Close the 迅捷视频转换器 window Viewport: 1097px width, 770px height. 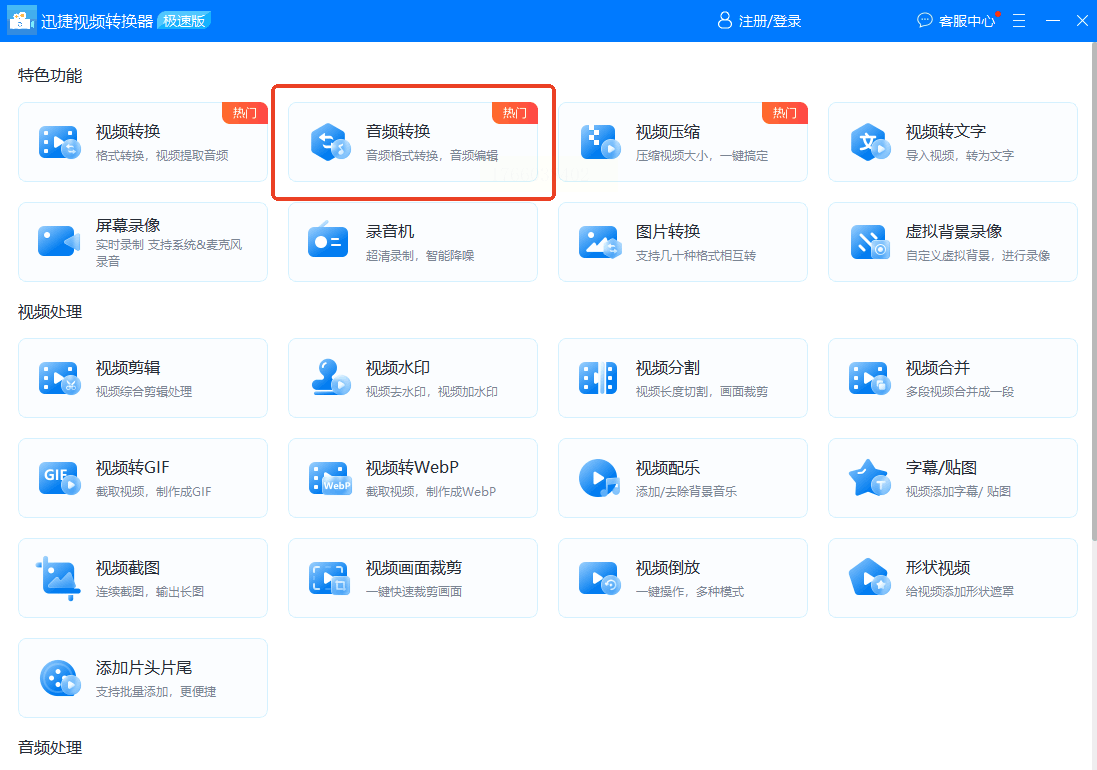[1082, 21]
